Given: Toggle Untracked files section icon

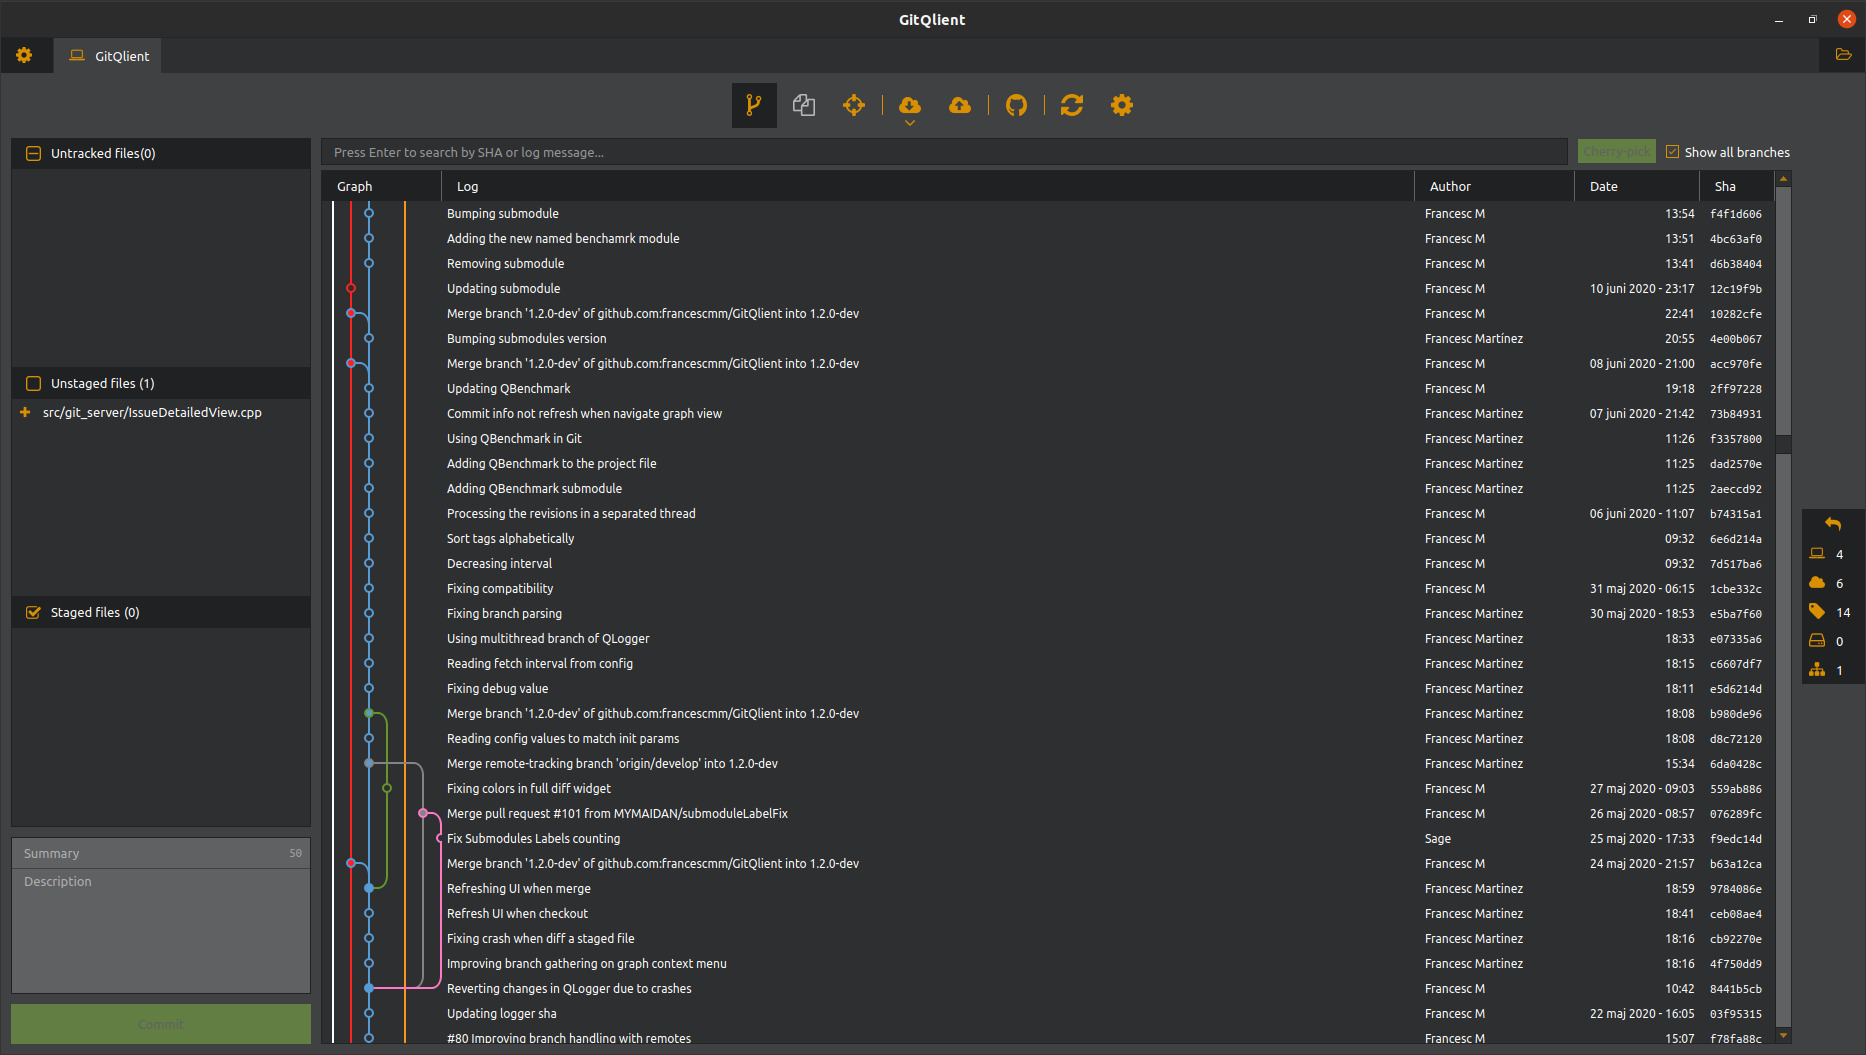Looking at the screenshot, I should (x=33, y=153).
